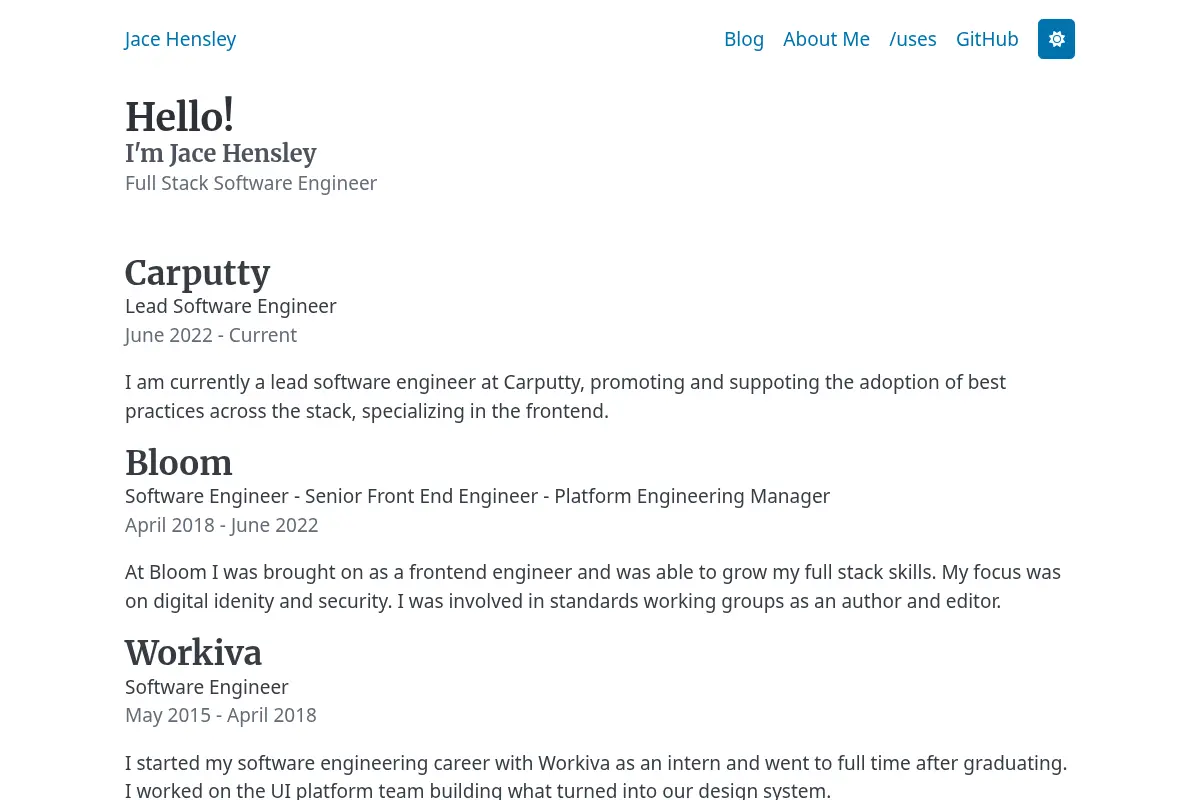Image resolution: width=1200 pixels, height=800 pixels.
Task: Select the Full Stack Software Engineer tagline
Action: point(251,183)
